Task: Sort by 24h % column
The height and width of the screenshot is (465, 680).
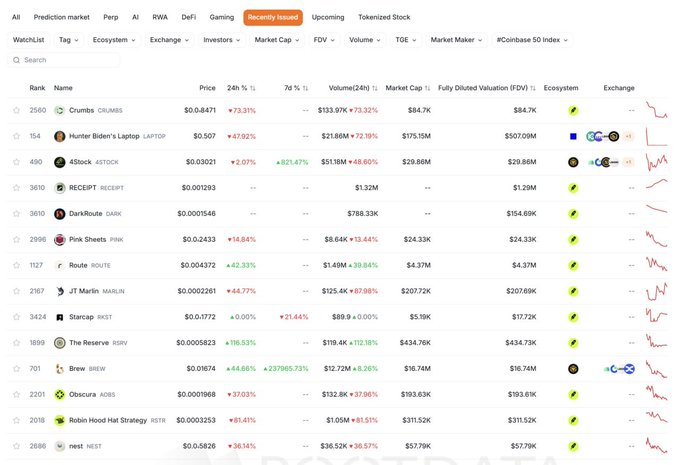Action: 241,88
